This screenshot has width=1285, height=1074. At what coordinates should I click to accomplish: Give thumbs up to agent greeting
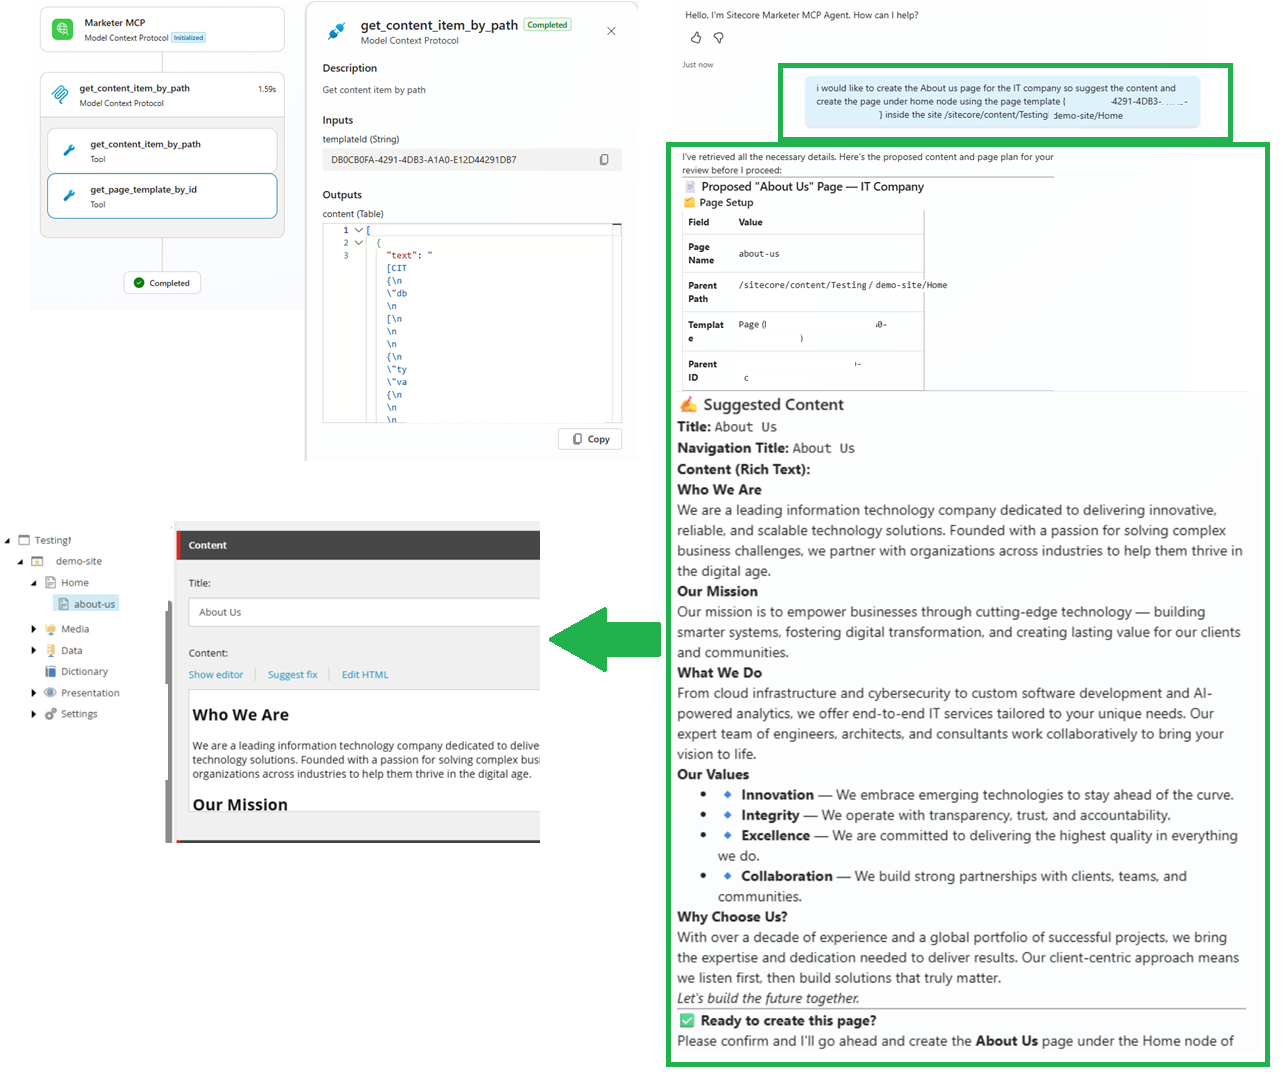coord(696,38)
